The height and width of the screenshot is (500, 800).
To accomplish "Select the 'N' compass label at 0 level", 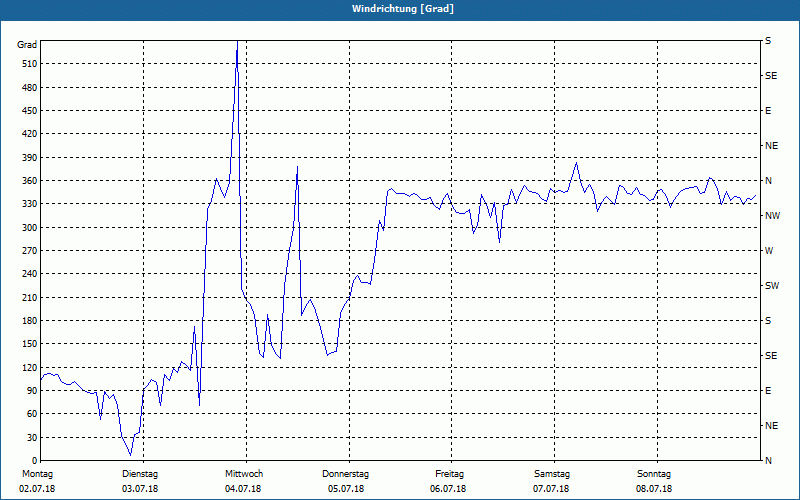I will click(768, 460).
